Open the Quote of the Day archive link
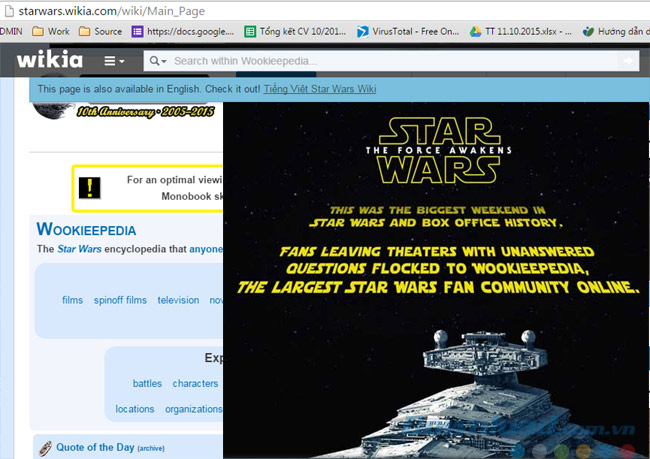 point(151,449)
